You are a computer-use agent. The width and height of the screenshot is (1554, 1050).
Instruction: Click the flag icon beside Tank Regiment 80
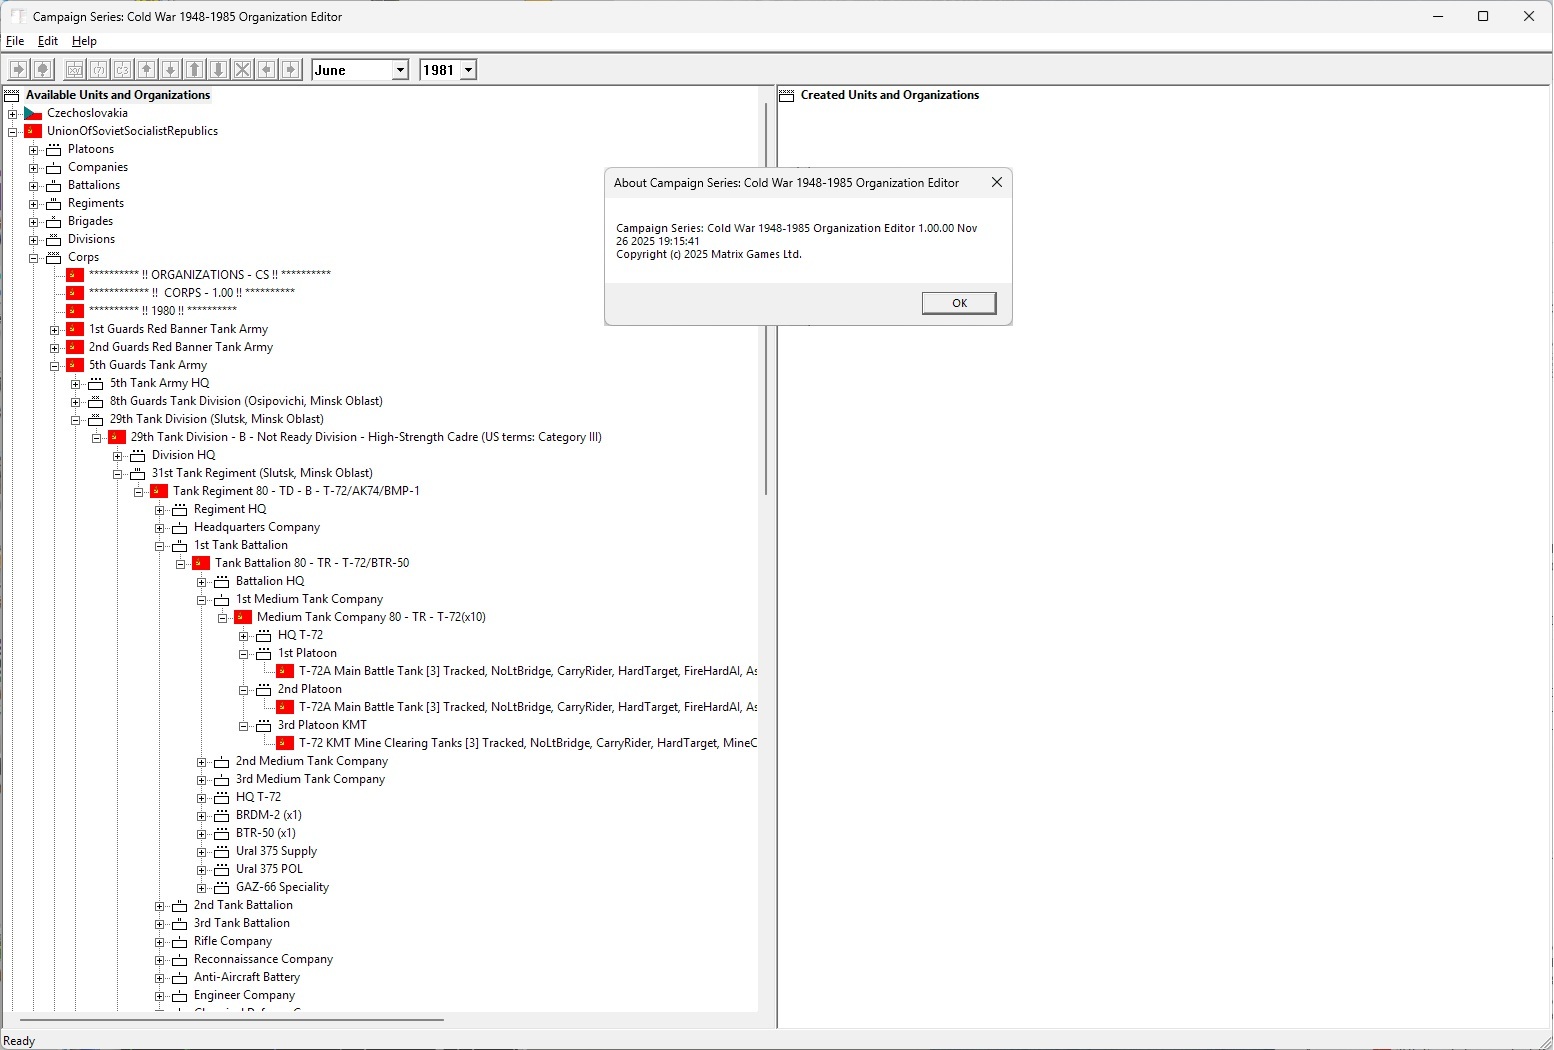click(159, 491)
